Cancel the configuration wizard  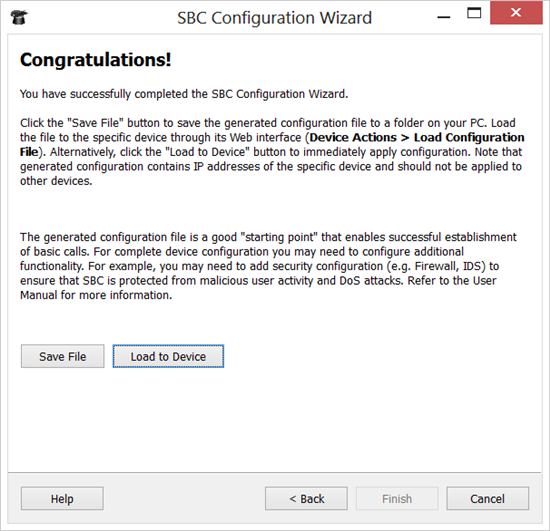[x=488, y=498]
